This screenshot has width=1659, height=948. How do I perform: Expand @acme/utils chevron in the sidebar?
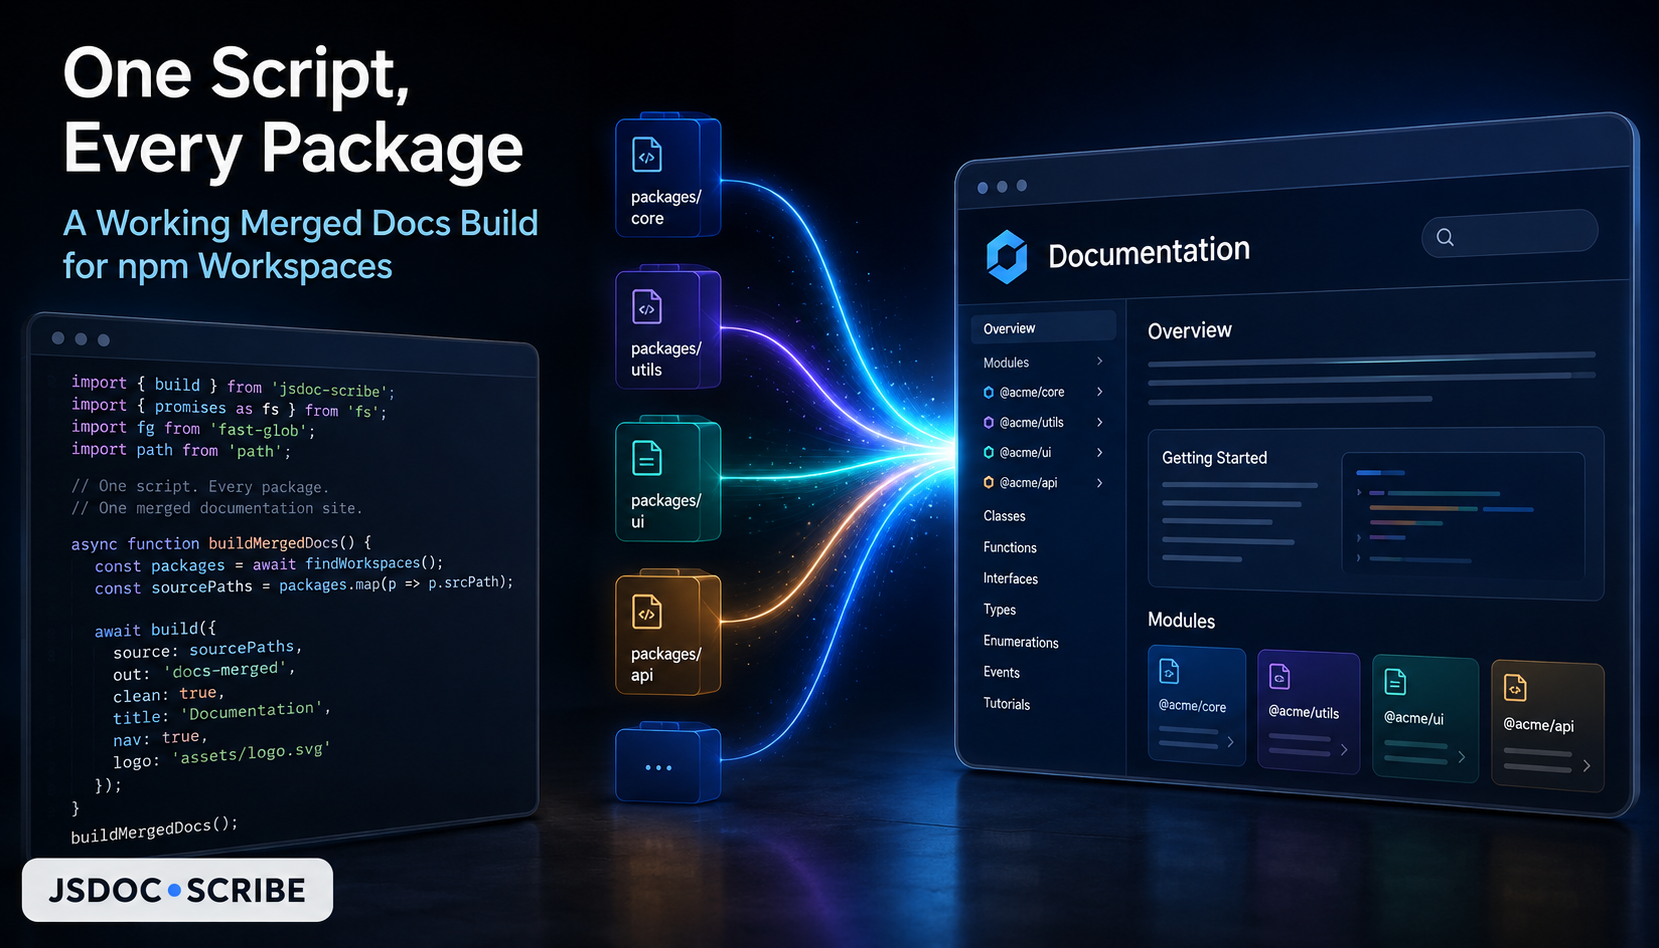(x=1100, y=422)
